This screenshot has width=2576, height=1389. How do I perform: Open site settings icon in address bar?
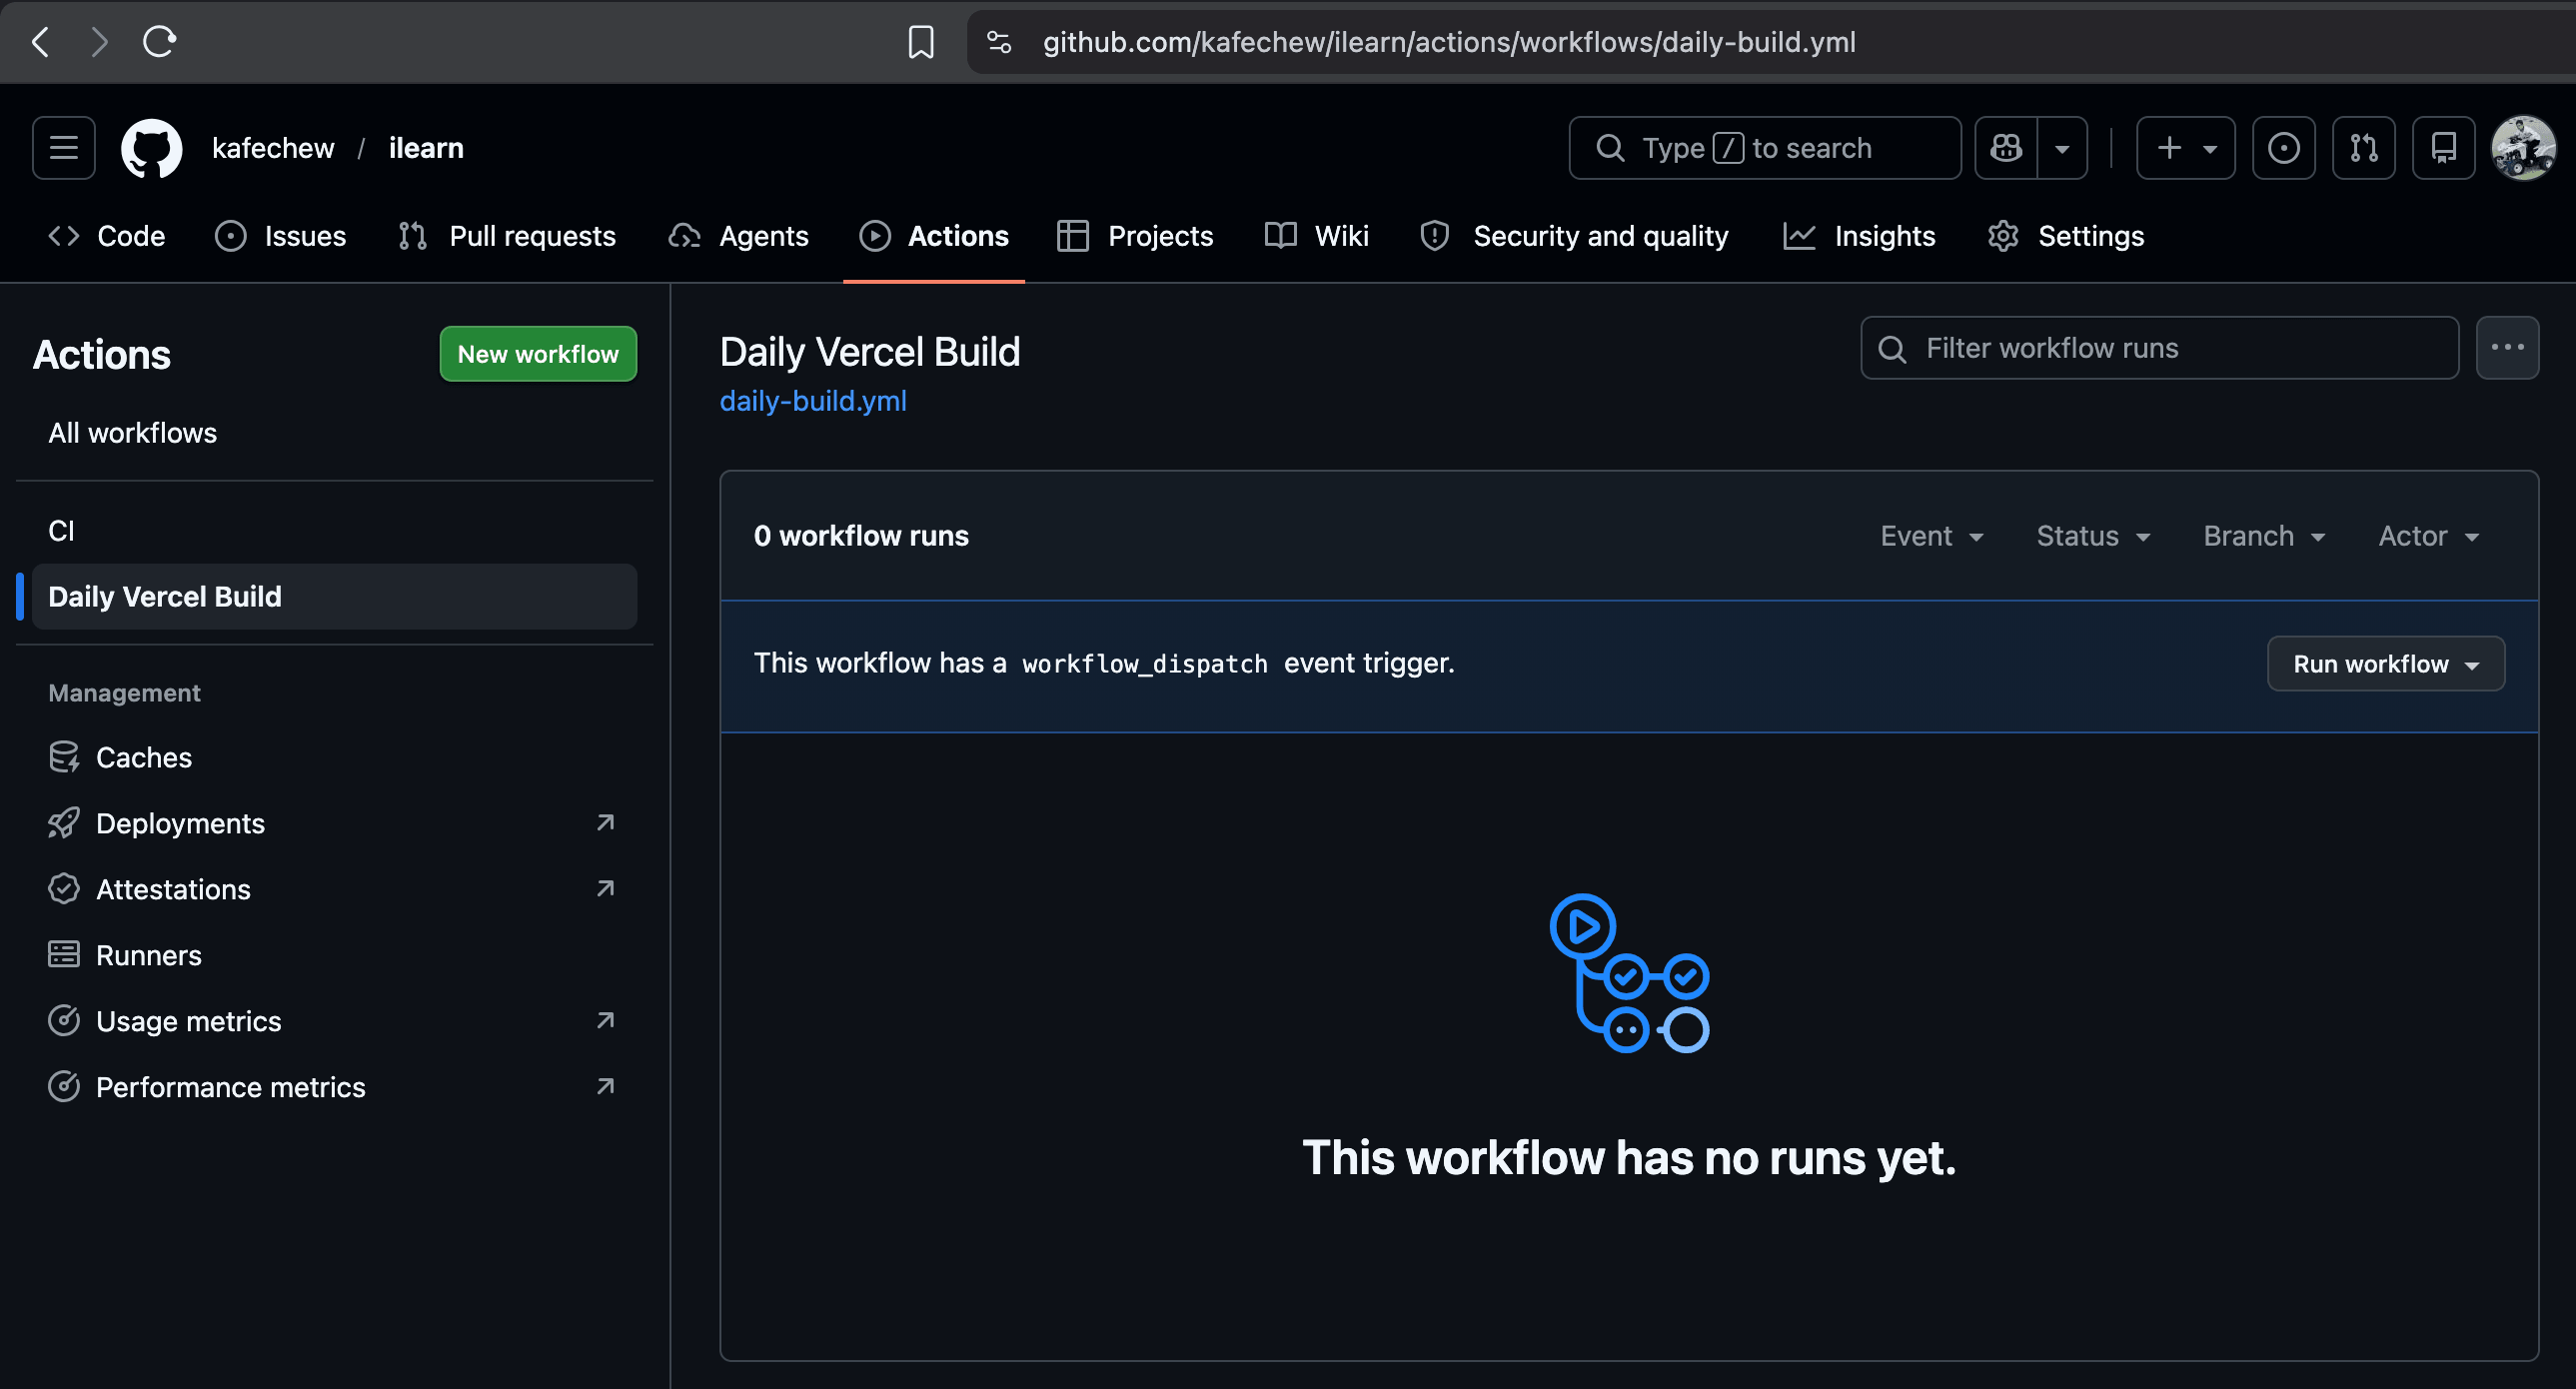[999, 42]
